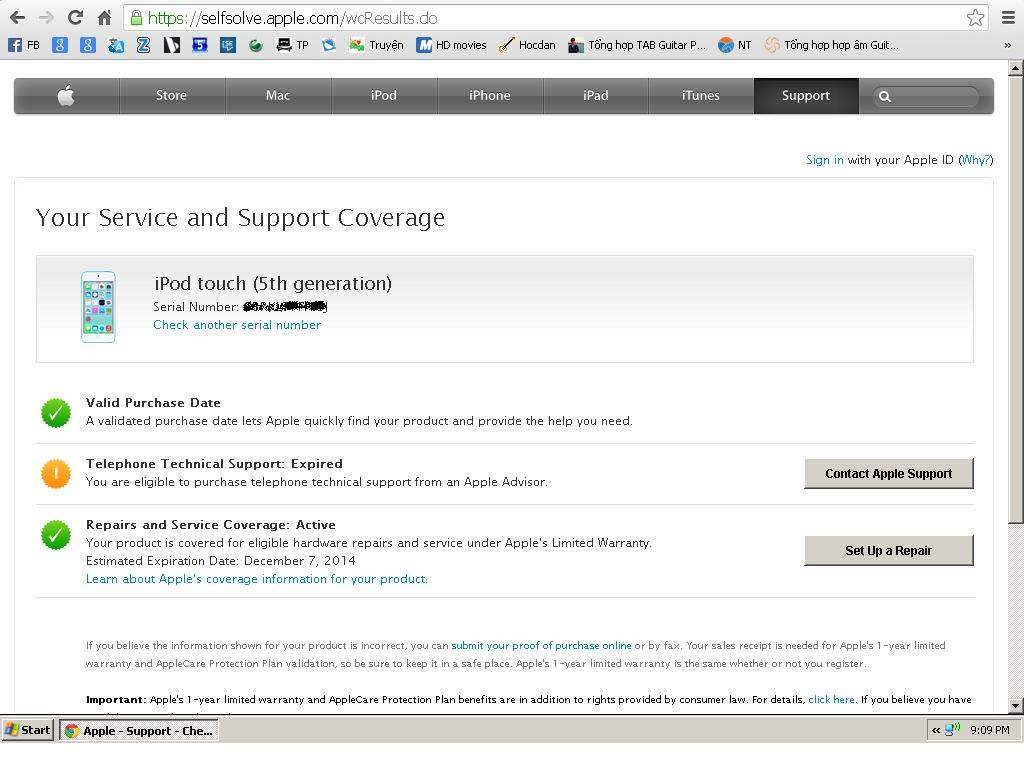The image size is (1024, 768).
Task: Click the Apple site search field
Action: point(927,97)
